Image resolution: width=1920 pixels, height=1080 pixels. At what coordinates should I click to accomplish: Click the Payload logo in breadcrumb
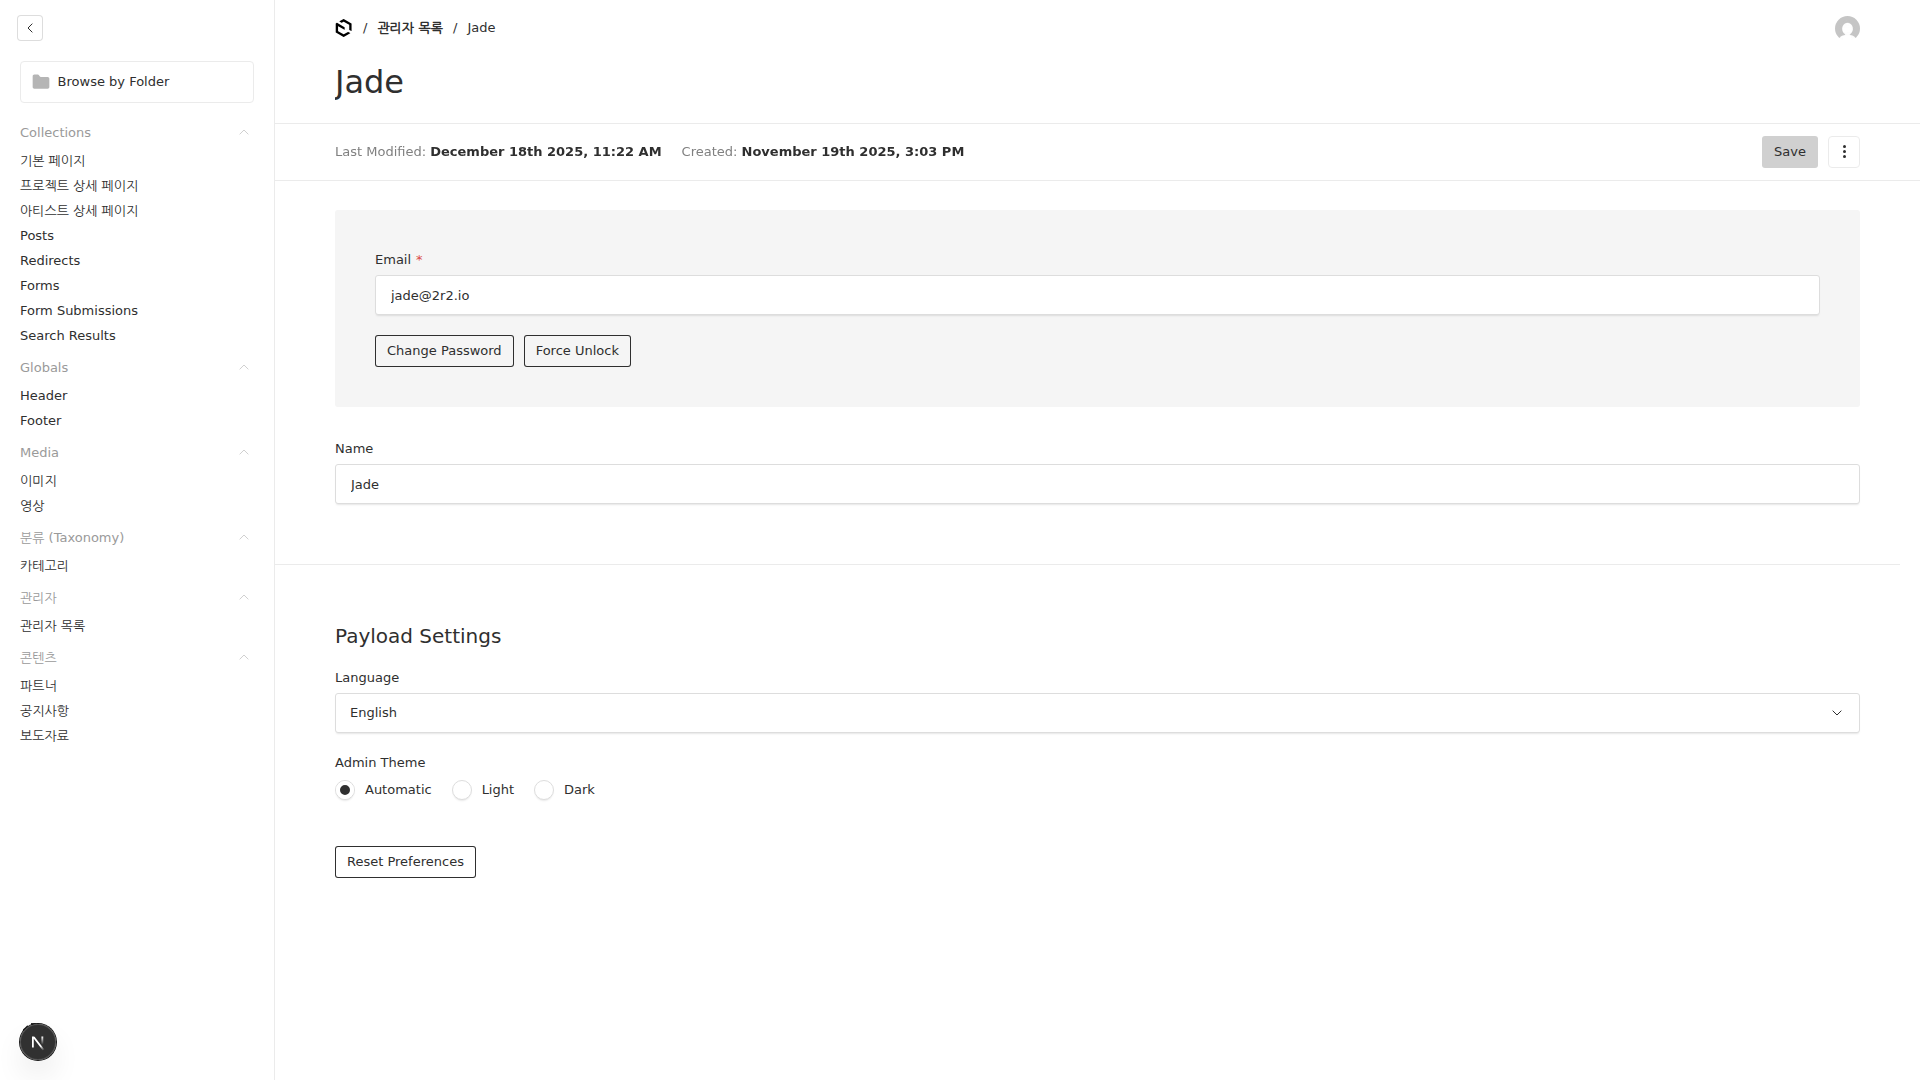(x=343, y=28)
